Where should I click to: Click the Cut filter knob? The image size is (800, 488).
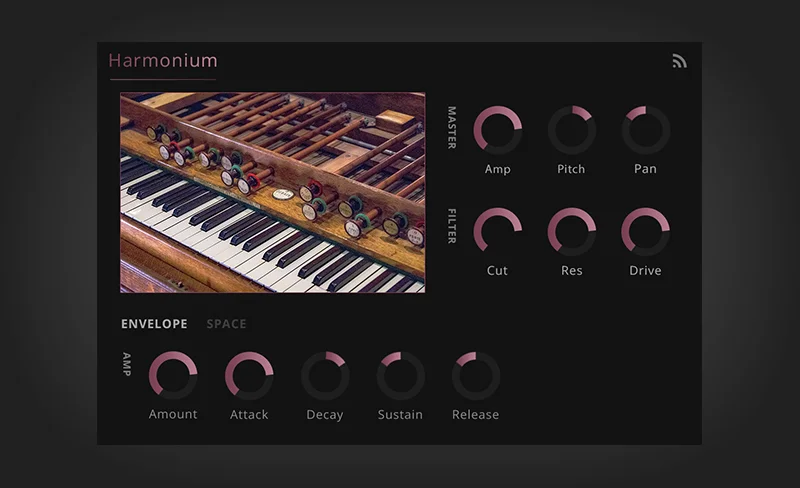point(497,231)
